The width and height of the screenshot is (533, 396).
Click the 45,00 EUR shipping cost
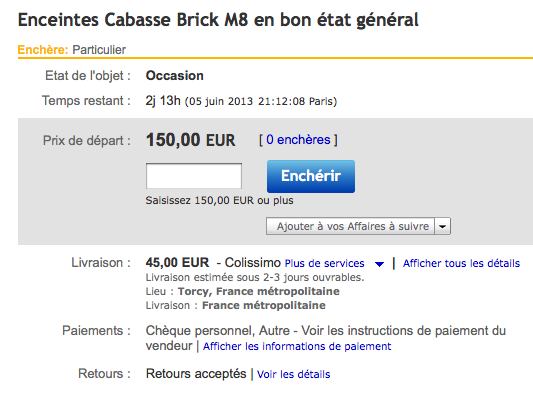point(177,263)
